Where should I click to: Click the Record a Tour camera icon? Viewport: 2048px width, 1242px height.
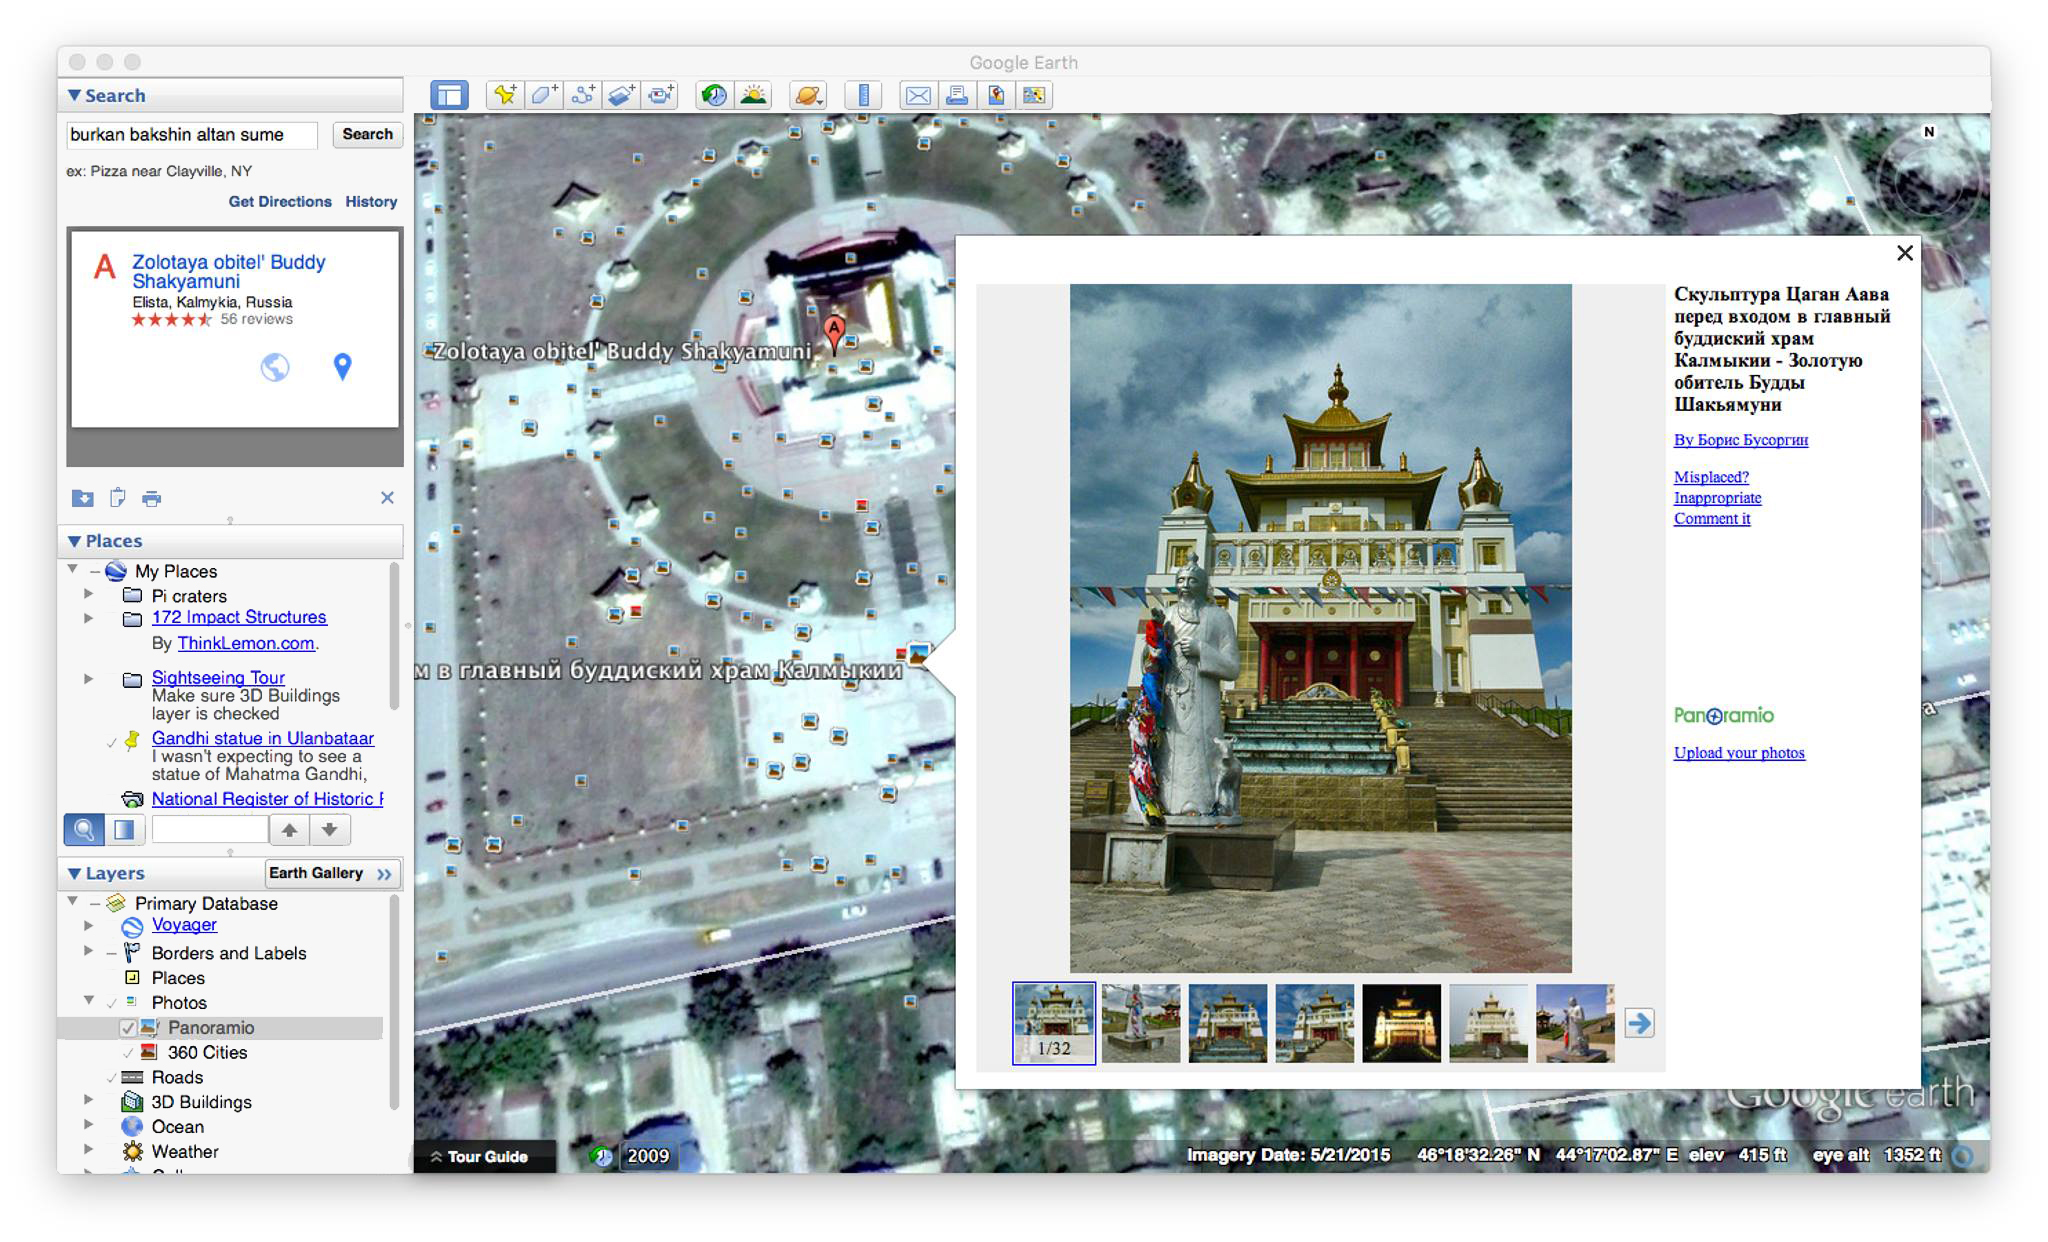(x=661, y=95)
